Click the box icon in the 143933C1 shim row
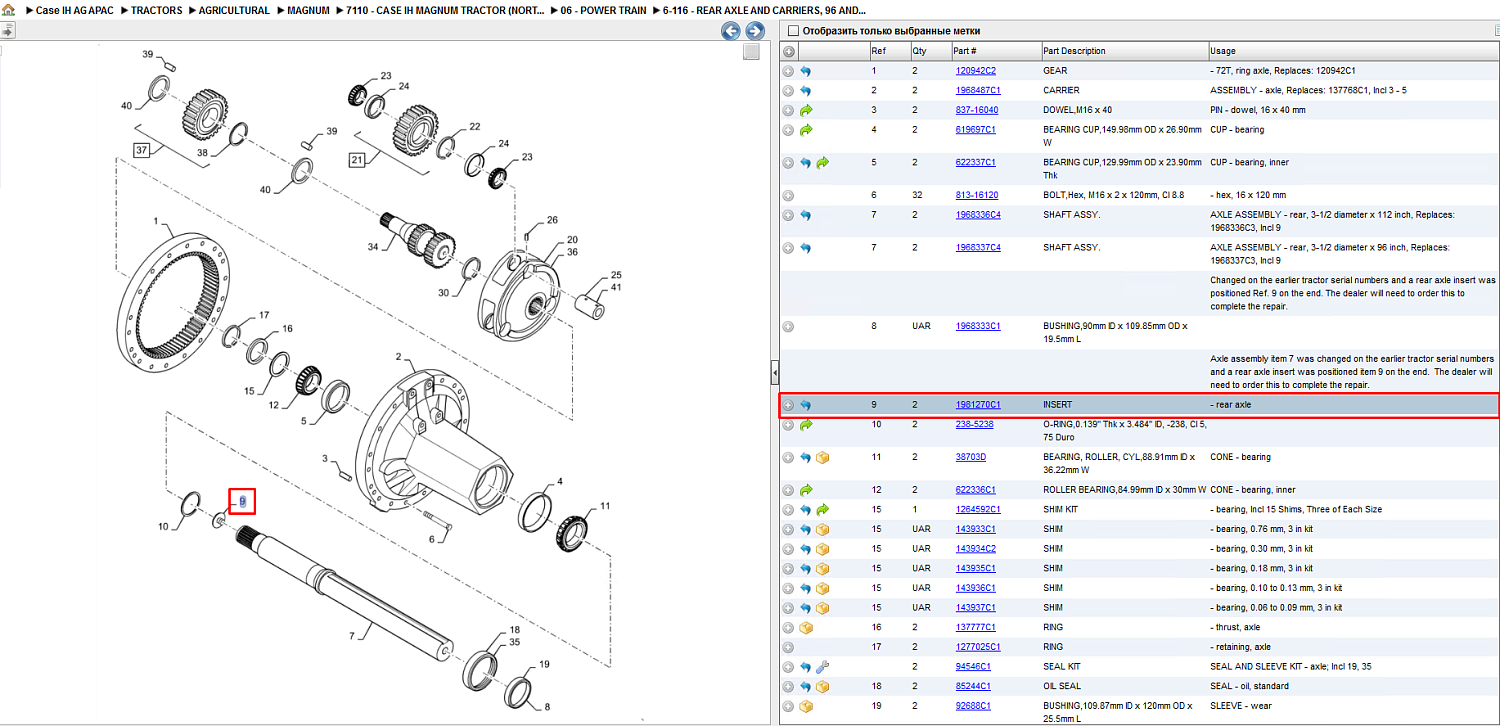The width and height of the screenshot is (1500, 726). coord(823,529)
